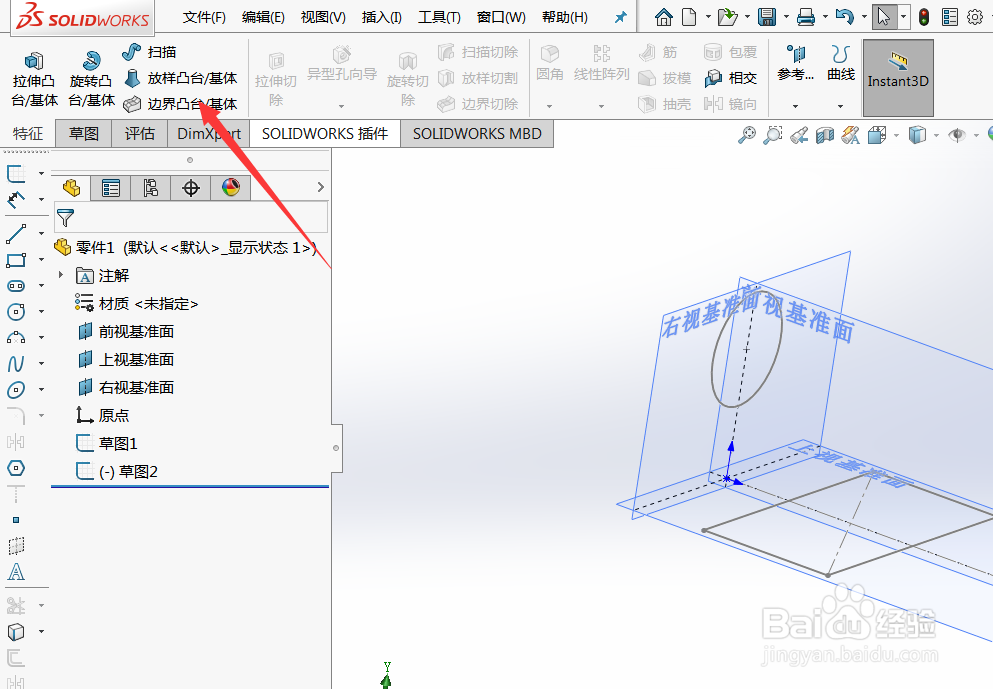This screenshot has height=689, width=993.
Task: Select the Boundary Boss/Base (边界凸台/基体) tool
Action: [180, 103]
